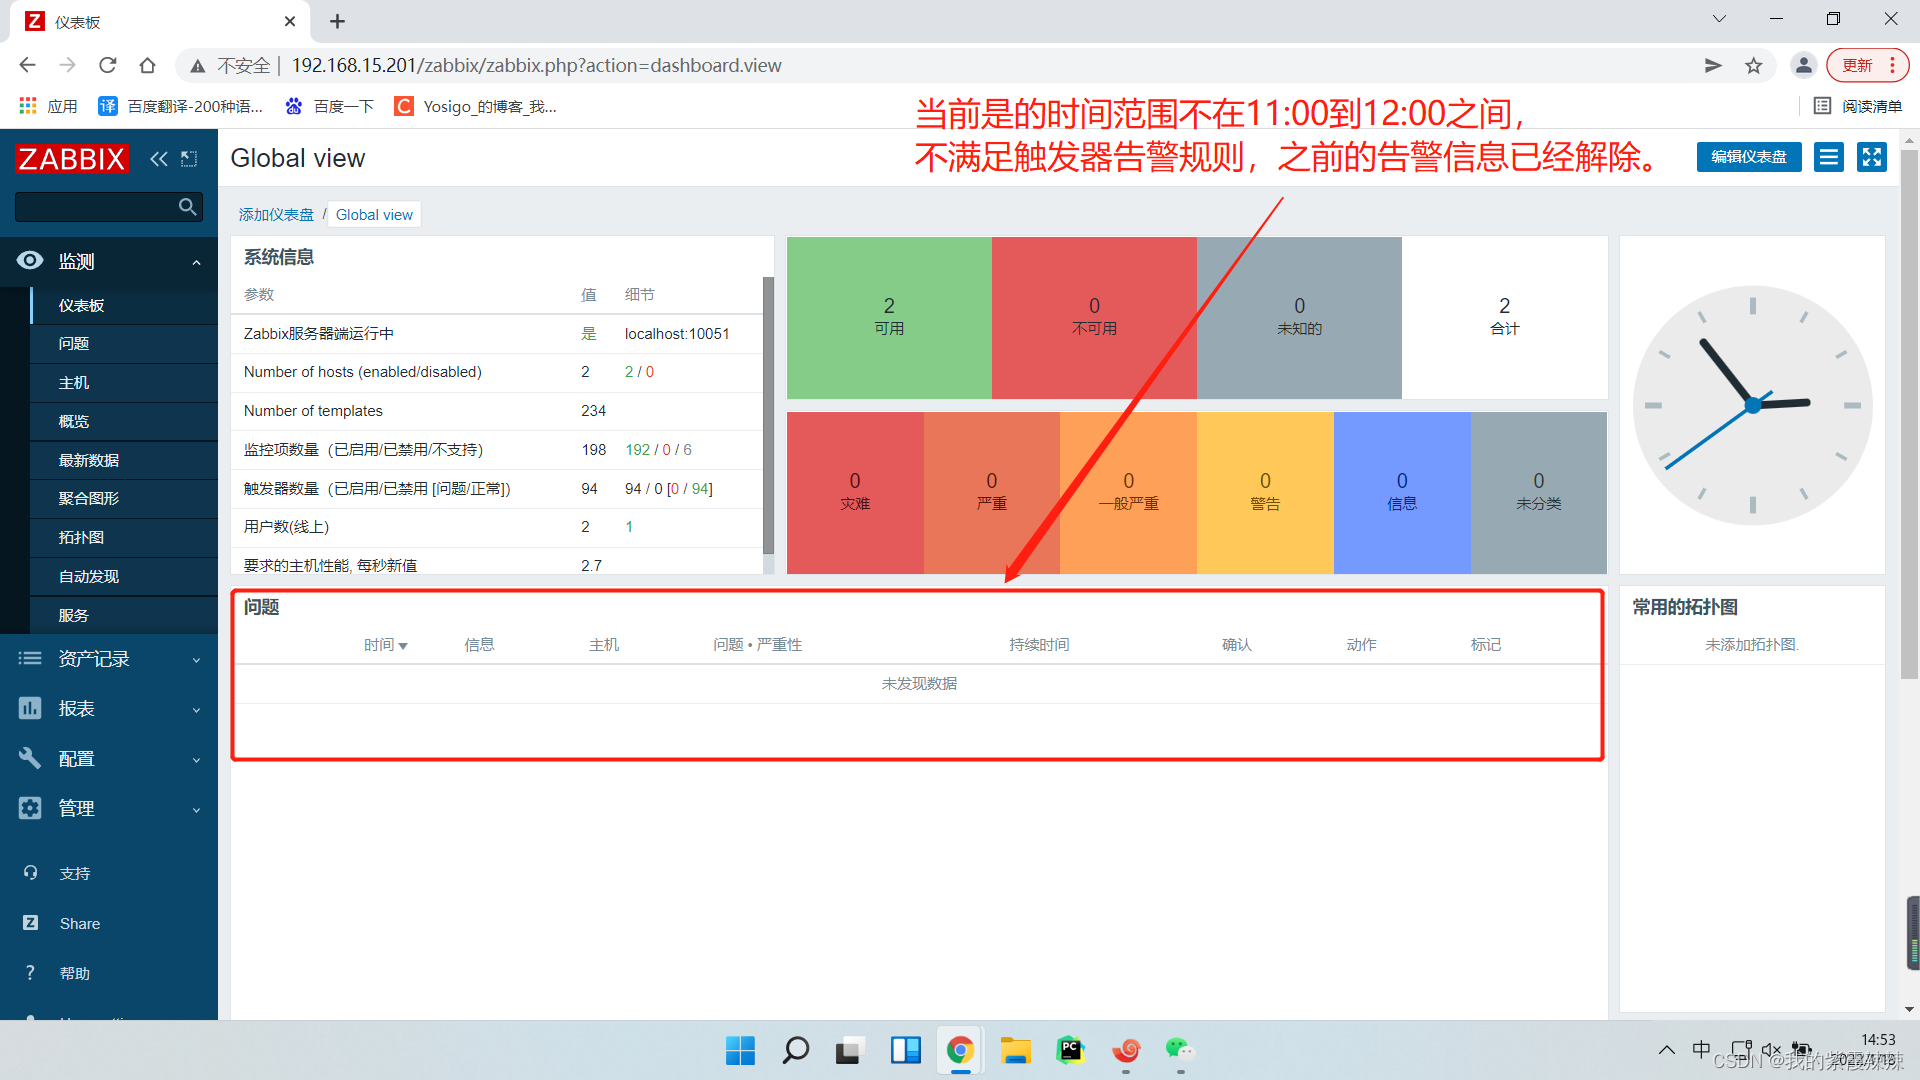Collapse the Zabbix sidebar
Screen dimensions: 1920x1080
(158, 158)
